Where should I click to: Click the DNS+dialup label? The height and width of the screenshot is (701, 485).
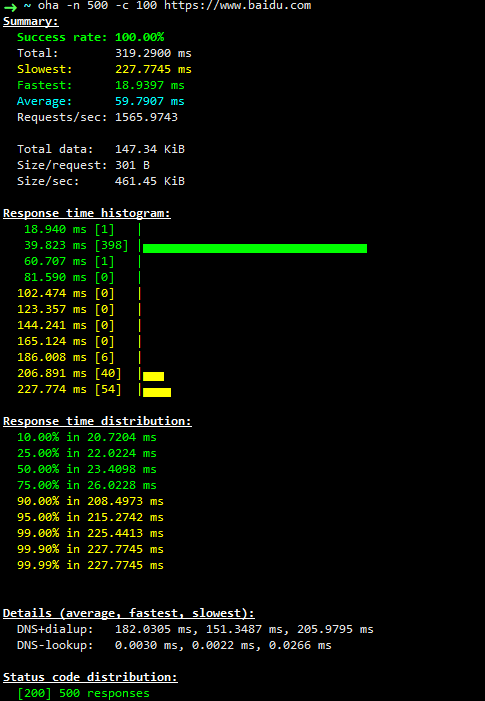pyautogui.click(x=55, y=629)
